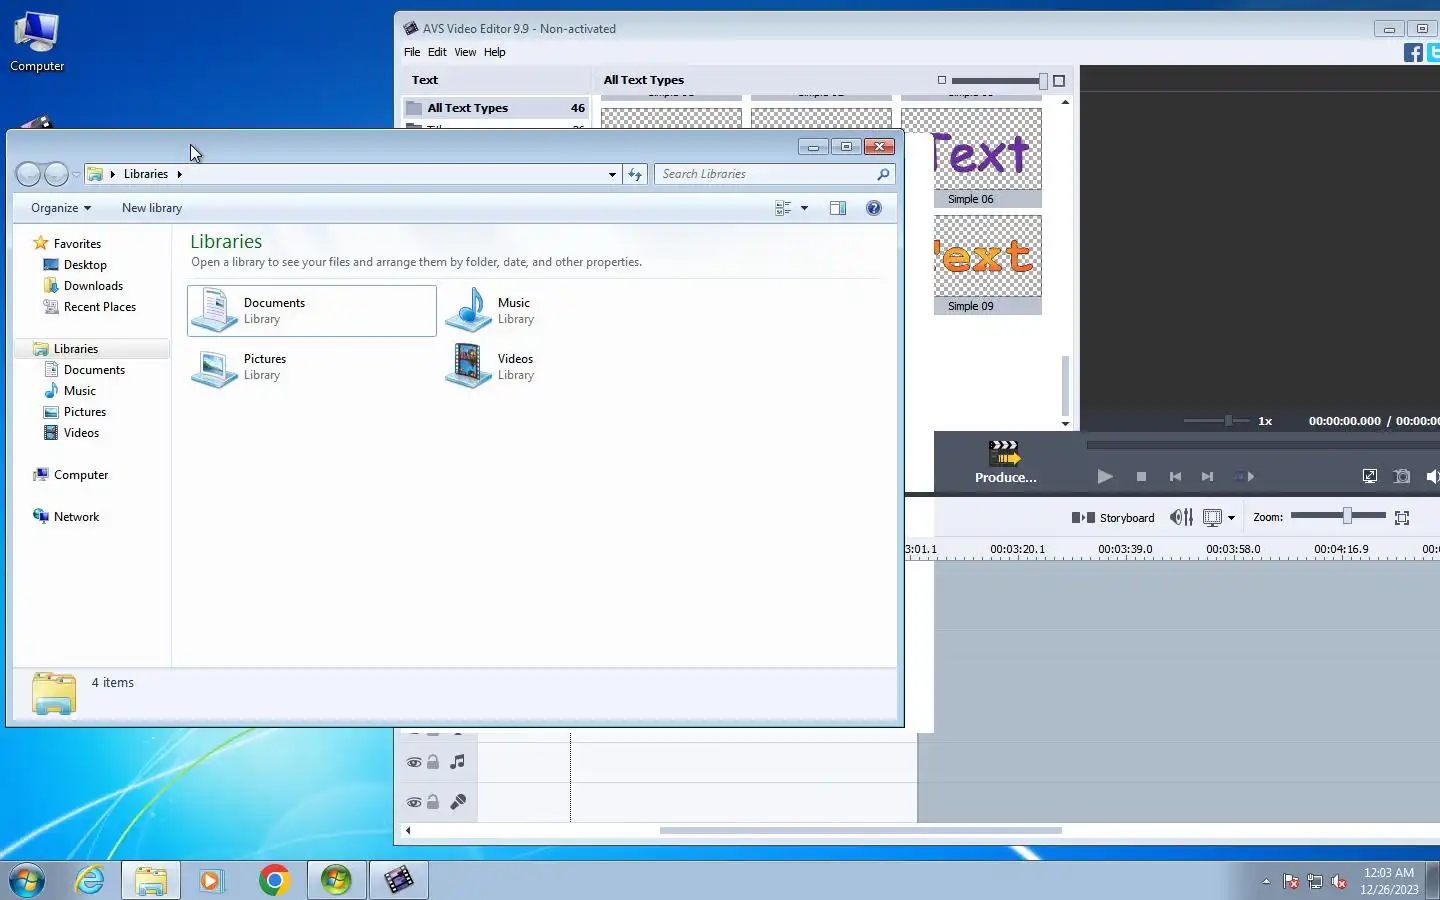This screenshot has width=1440, height=900.
Task: Select Recent Places in navigation pane
Action: [99, 307]
